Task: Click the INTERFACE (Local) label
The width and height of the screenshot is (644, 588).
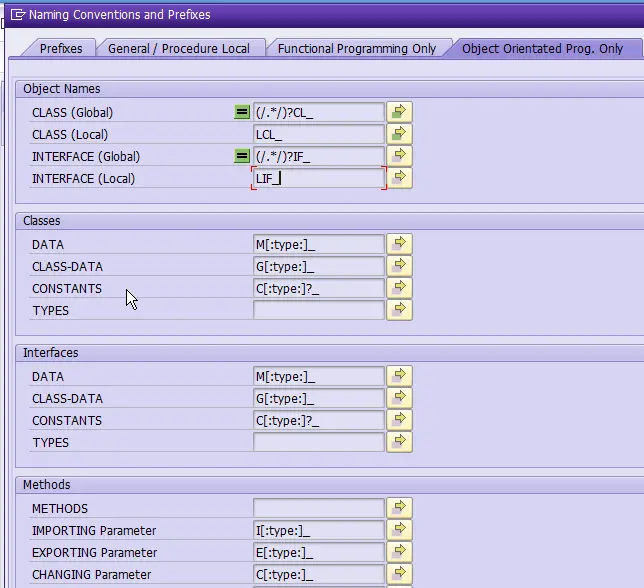Action: tap(83, 179)
